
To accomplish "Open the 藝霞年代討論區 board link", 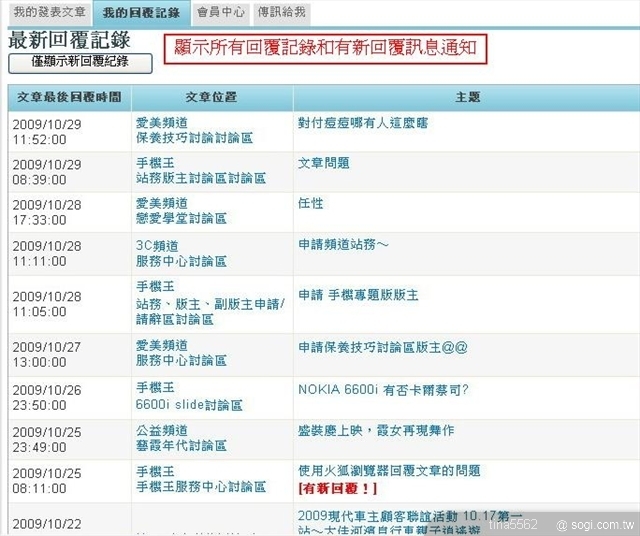I will coord(181,445).
